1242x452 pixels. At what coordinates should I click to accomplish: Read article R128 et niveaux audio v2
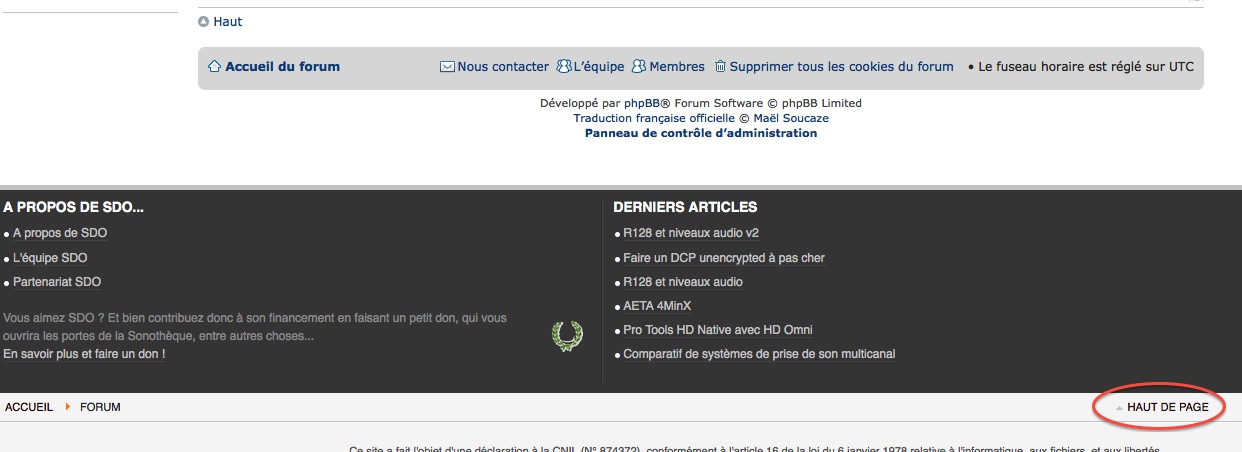tap(690, 233)
